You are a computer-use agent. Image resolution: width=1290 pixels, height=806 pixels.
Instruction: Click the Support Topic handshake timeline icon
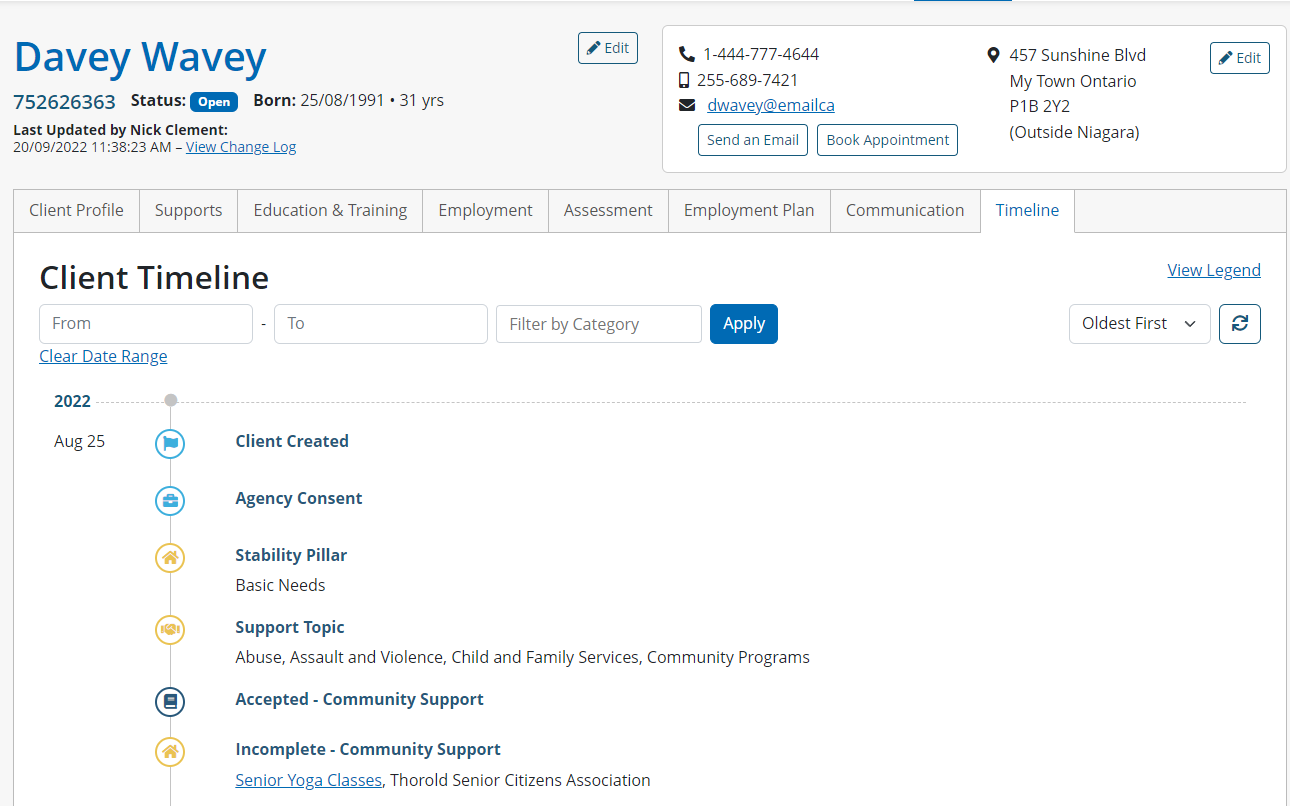(x=170, y=629)
